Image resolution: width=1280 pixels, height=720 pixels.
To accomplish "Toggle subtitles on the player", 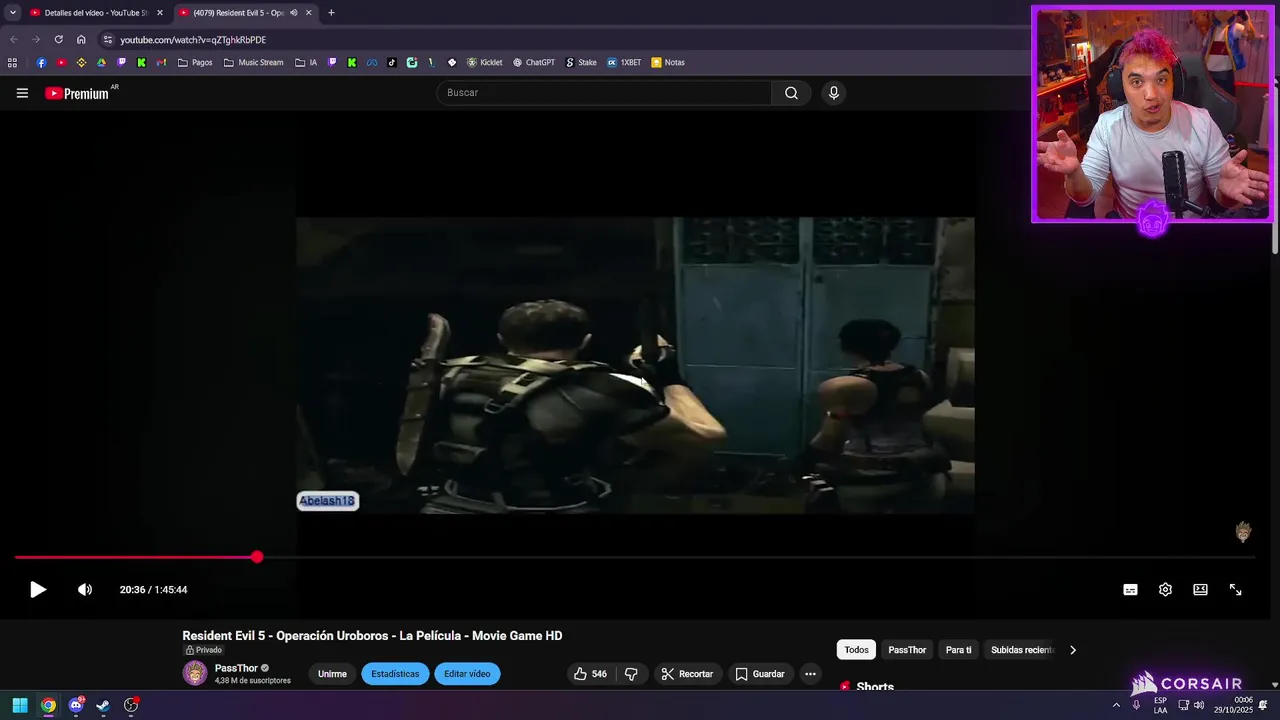I will pyautogui.click(x=1130, y=590).
